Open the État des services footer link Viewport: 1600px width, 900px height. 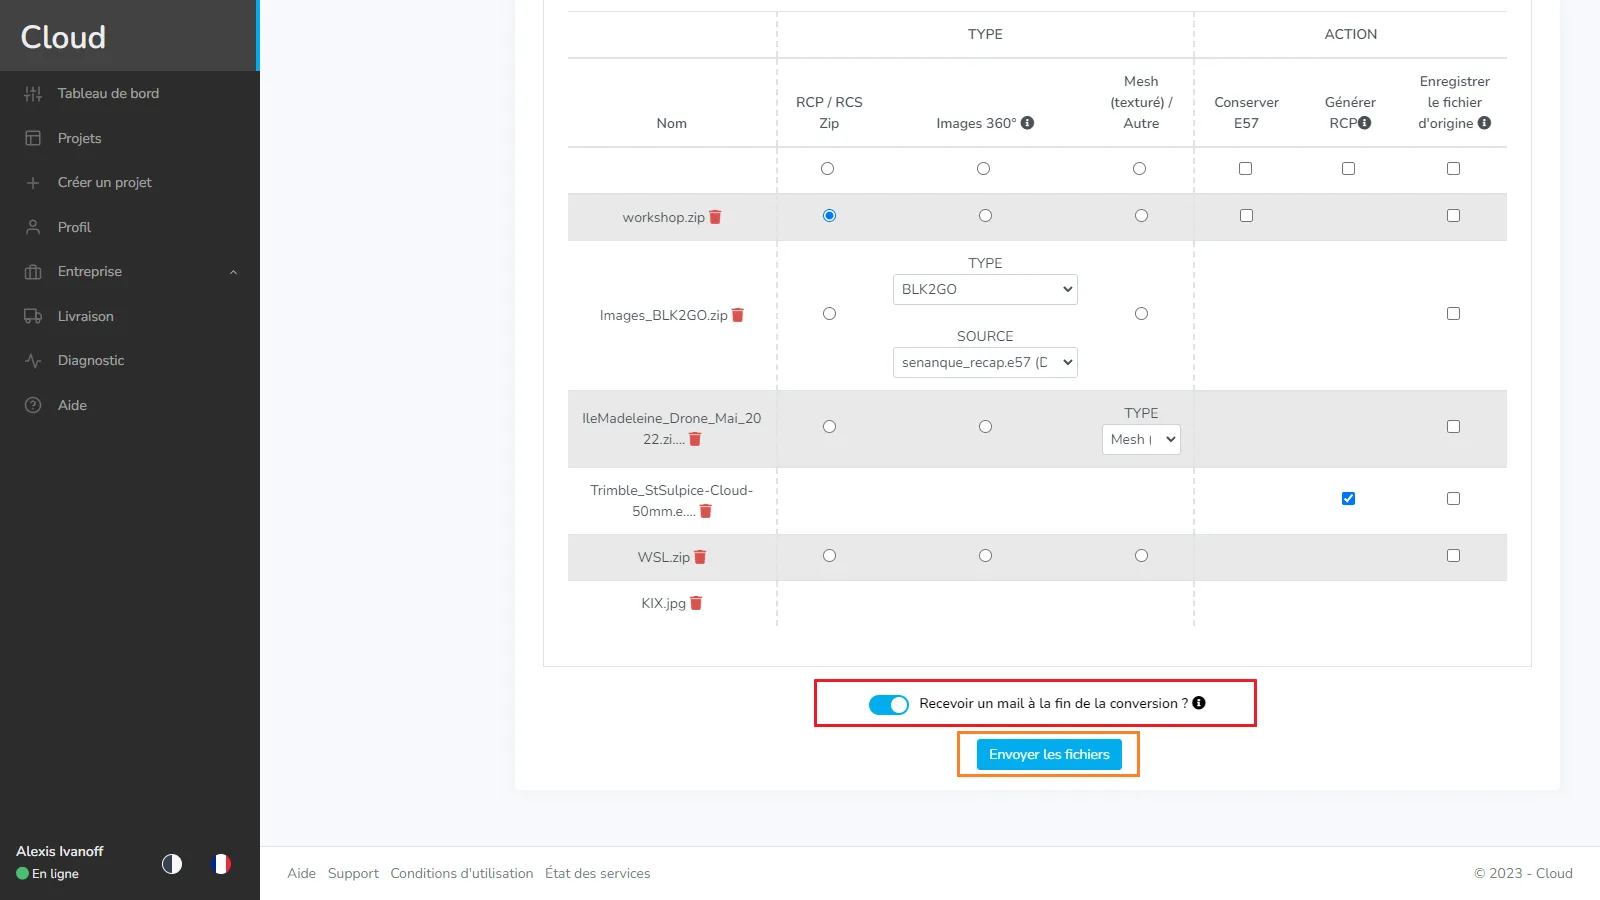pos(598,873)
